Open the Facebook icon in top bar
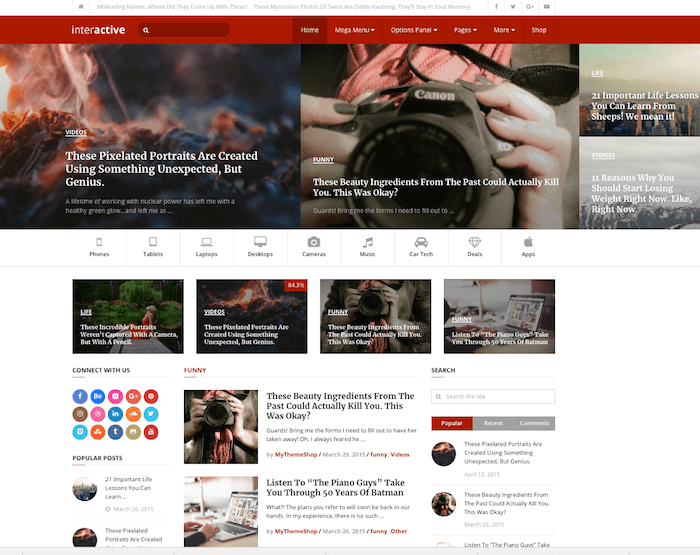The height and width of the screenshot is (555, 700). [x=496, y=7]
